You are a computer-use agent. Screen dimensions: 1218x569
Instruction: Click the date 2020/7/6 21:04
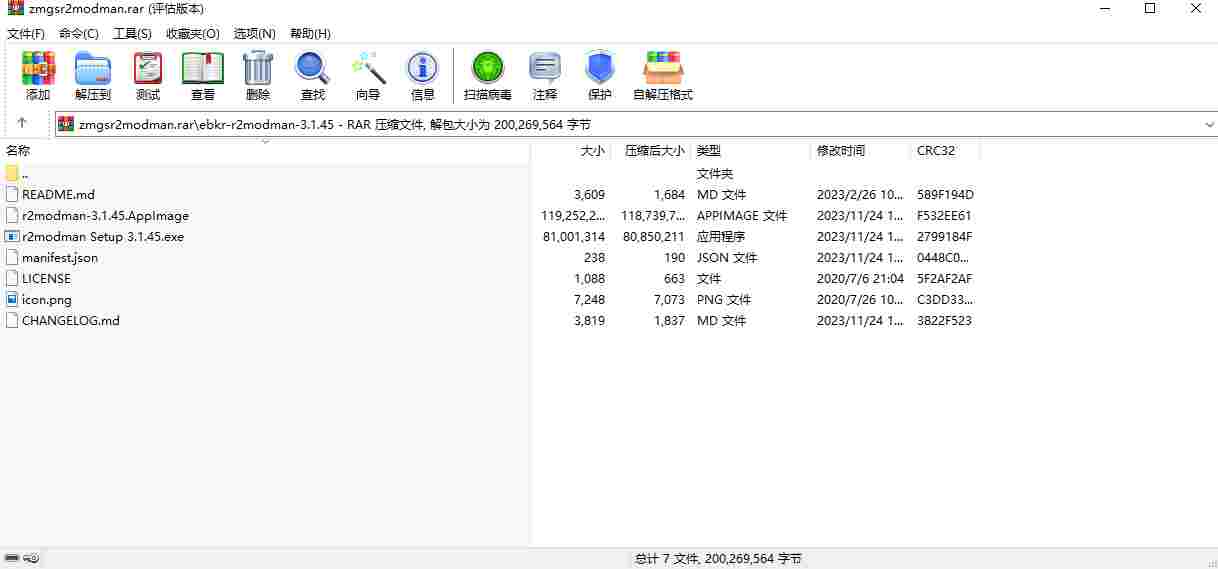click(x=860, y=278)
